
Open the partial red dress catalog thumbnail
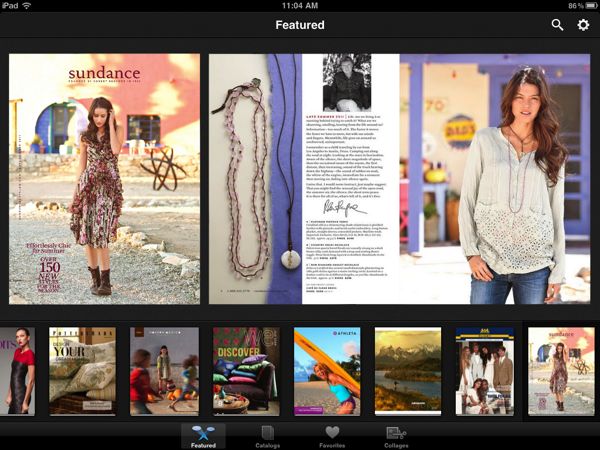[x=17, y=371]
